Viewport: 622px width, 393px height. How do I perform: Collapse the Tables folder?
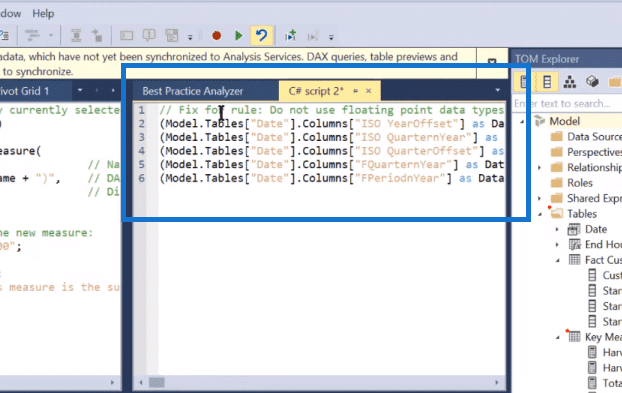(x=539, y=214)
